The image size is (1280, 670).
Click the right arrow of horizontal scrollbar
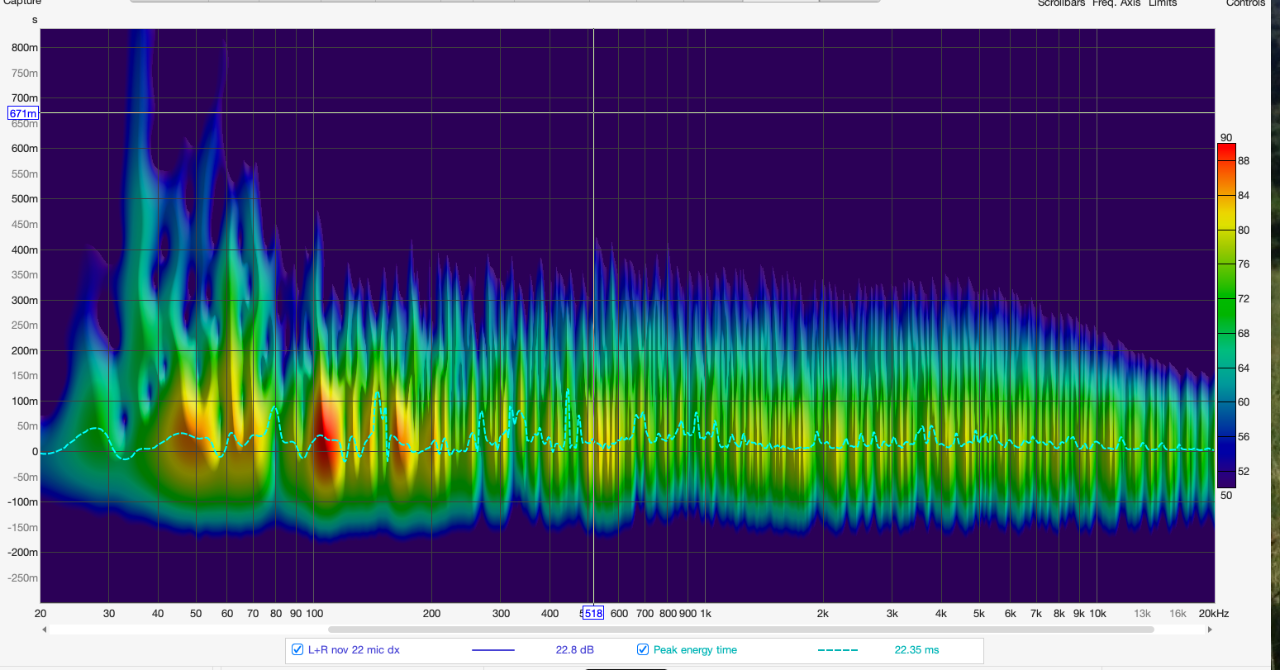[1211, 630]
